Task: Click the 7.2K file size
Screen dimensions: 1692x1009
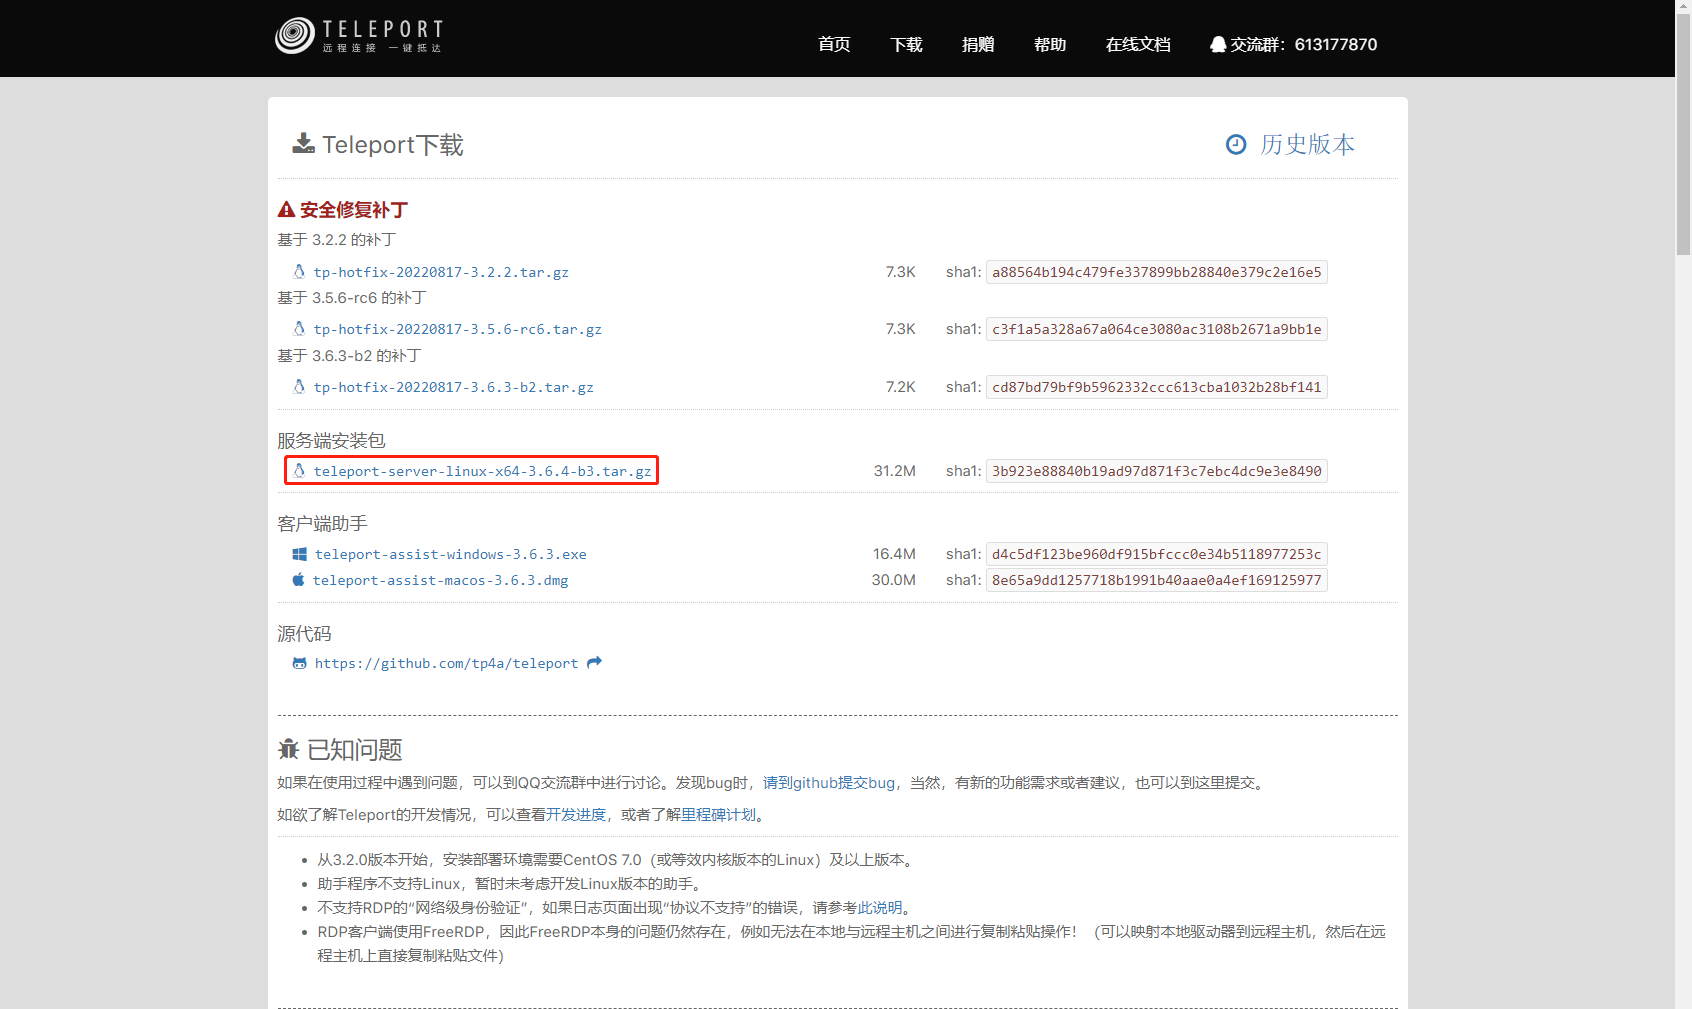Action: 901,387
